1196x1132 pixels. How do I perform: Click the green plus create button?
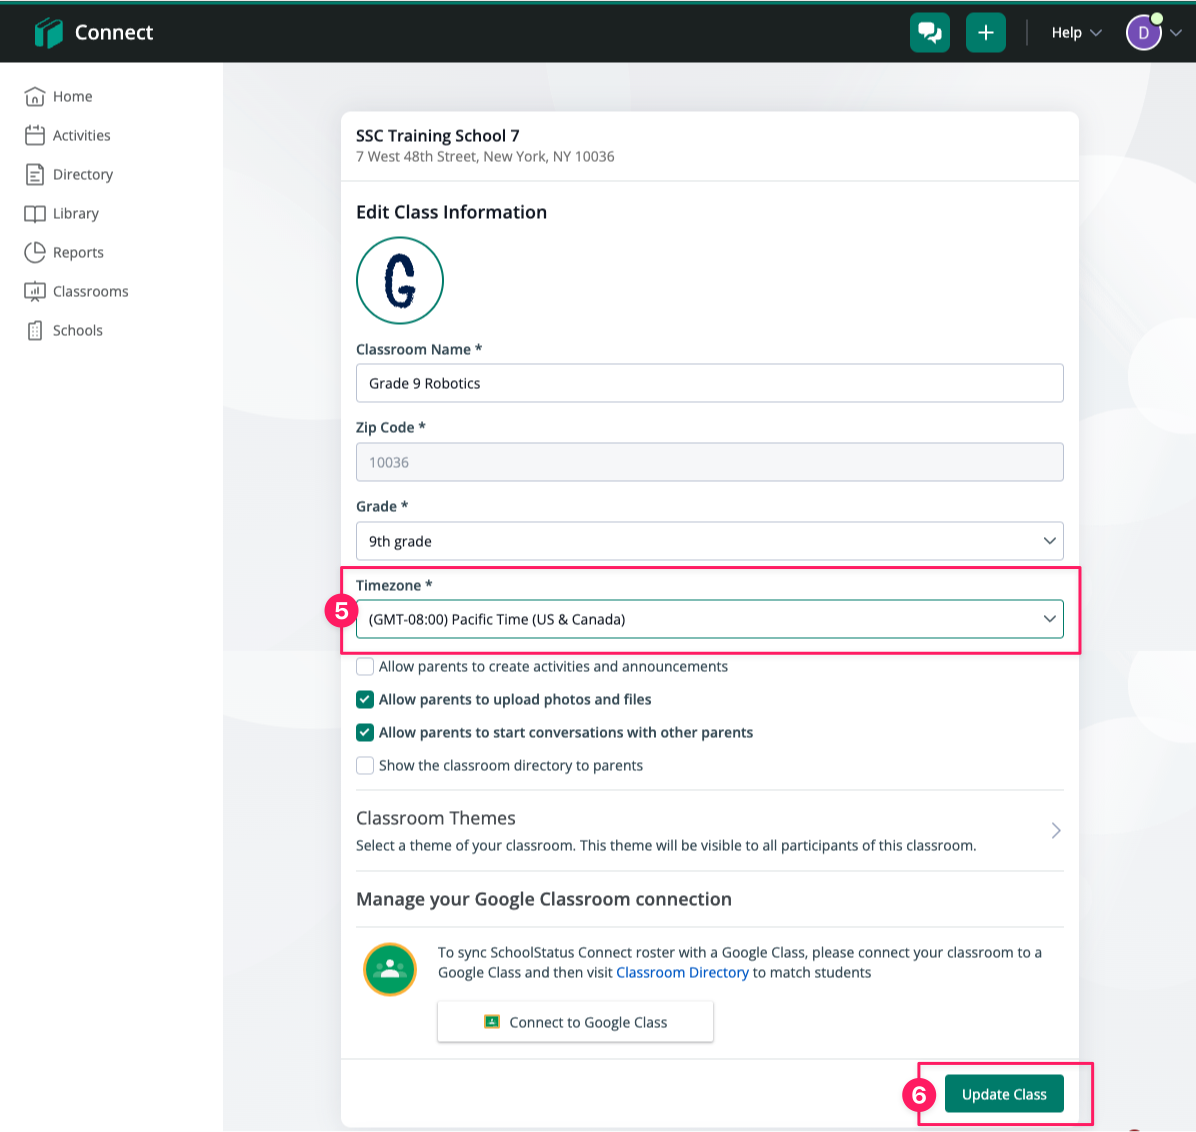985,32
